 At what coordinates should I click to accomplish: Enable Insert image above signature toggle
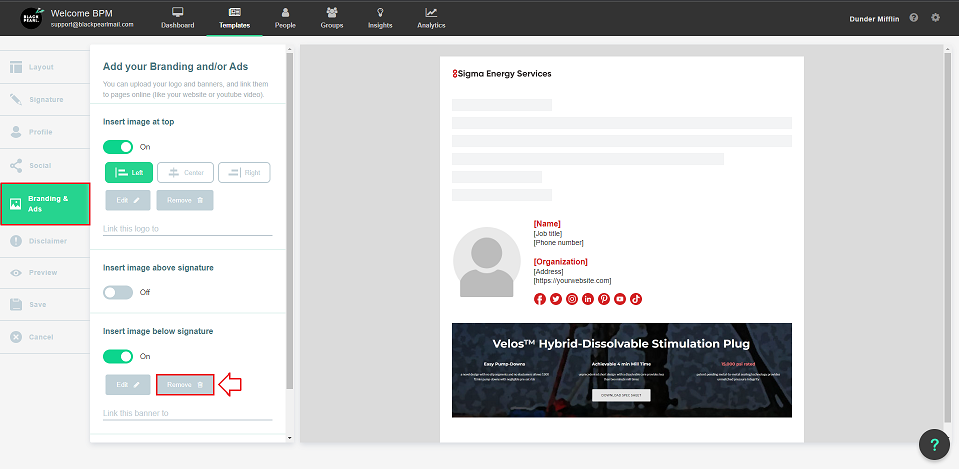(118, 292)
